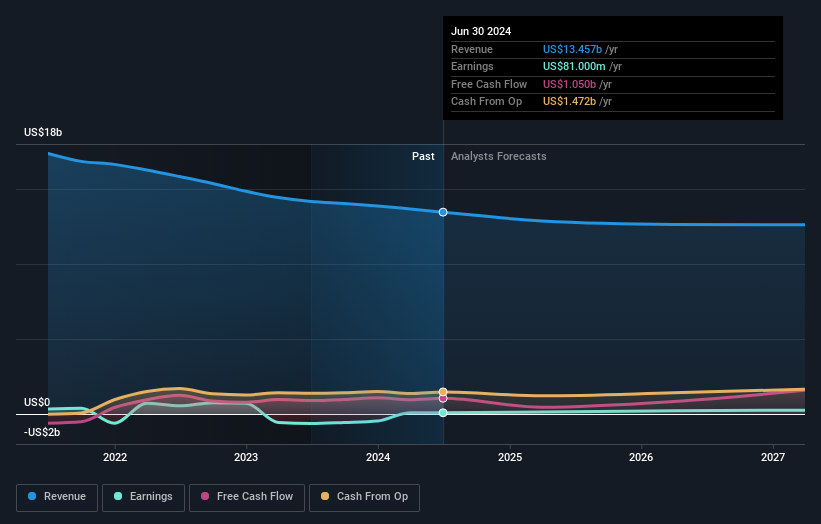Image resolution: width=821 pixels, height=524 pixels.
Task: Toggle the Cash From Op legend series
Action: tap(364, 497)
